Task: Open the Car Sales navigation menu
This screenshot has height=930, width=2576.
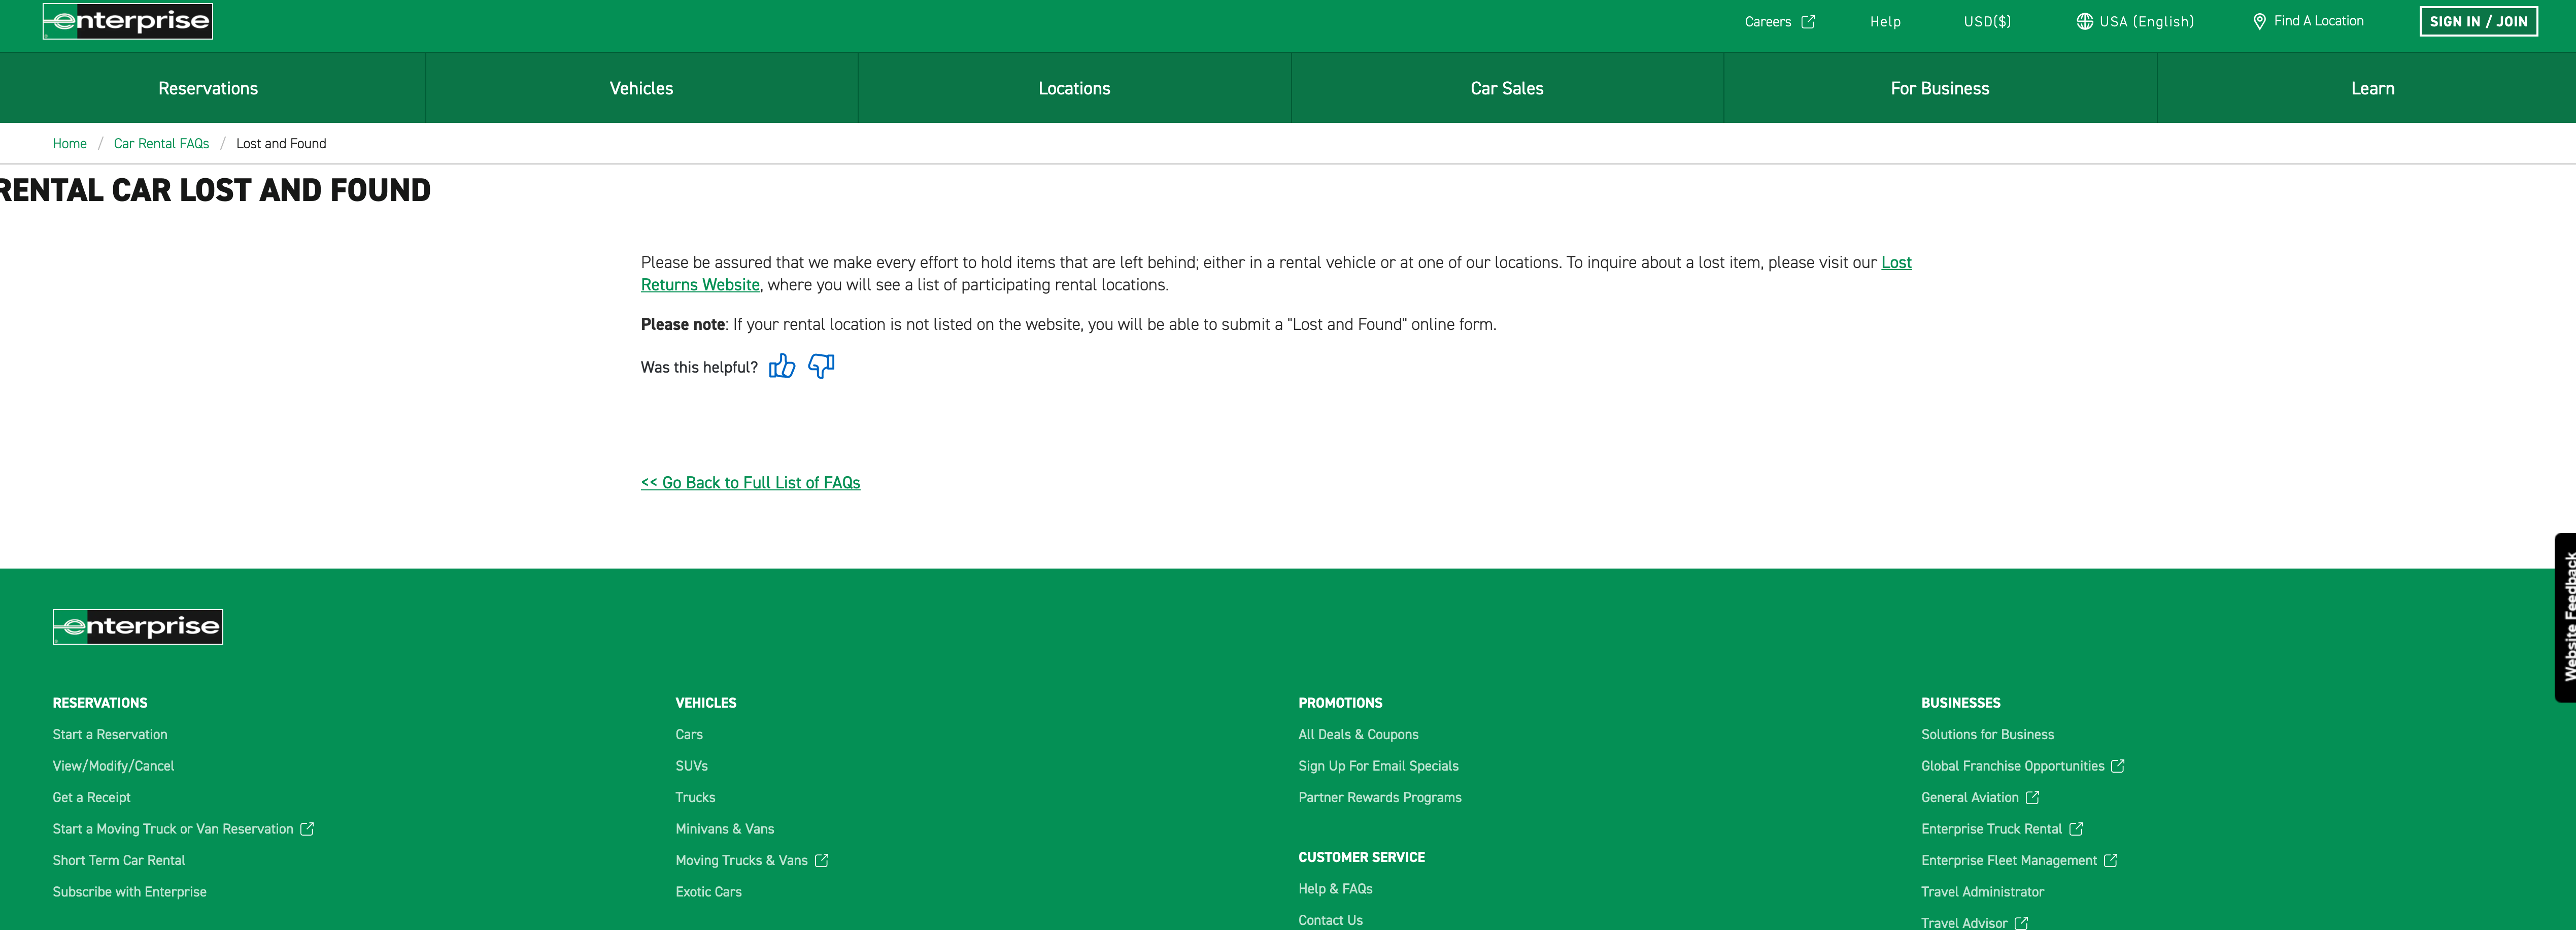Action: 1507,88
